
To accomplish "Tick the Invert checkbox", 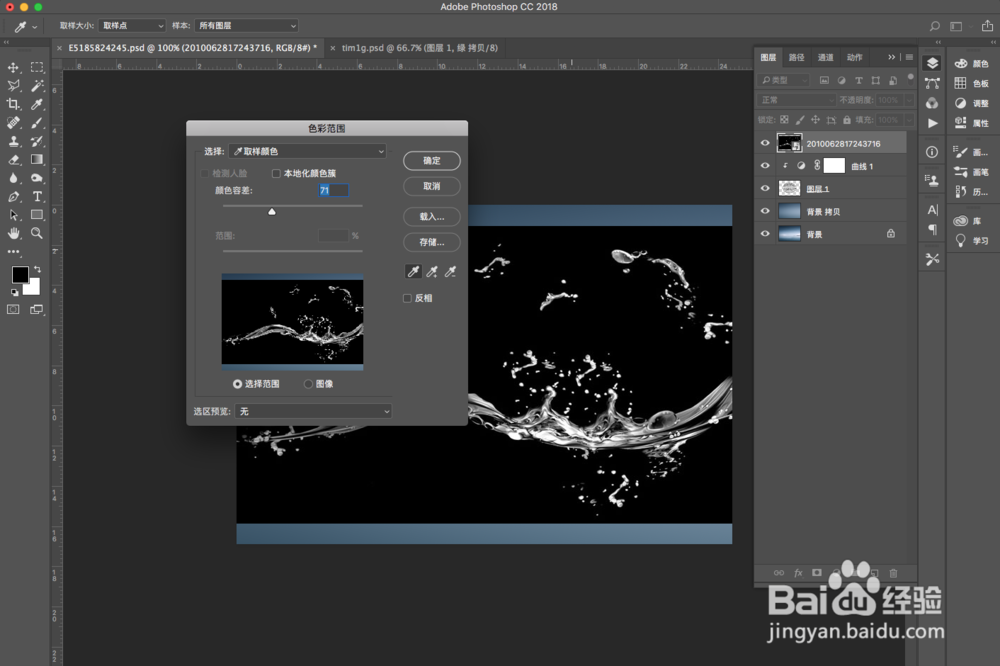I will (407, 298).
